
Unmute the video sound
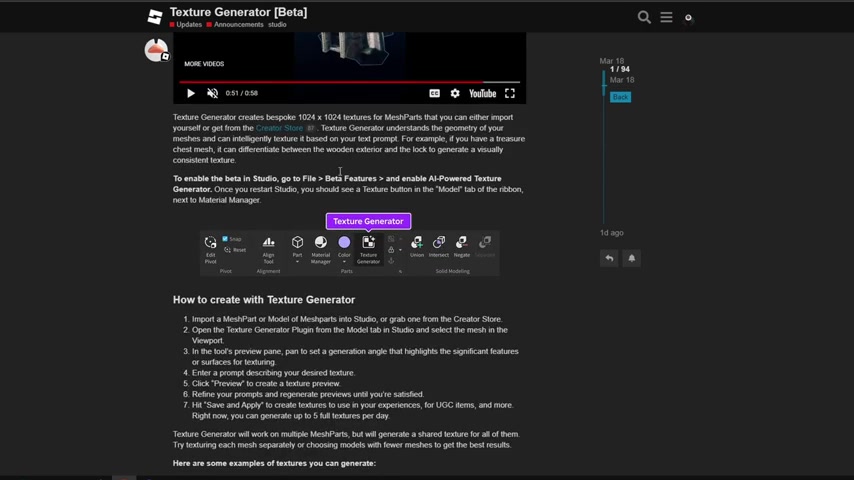(212, 93)
